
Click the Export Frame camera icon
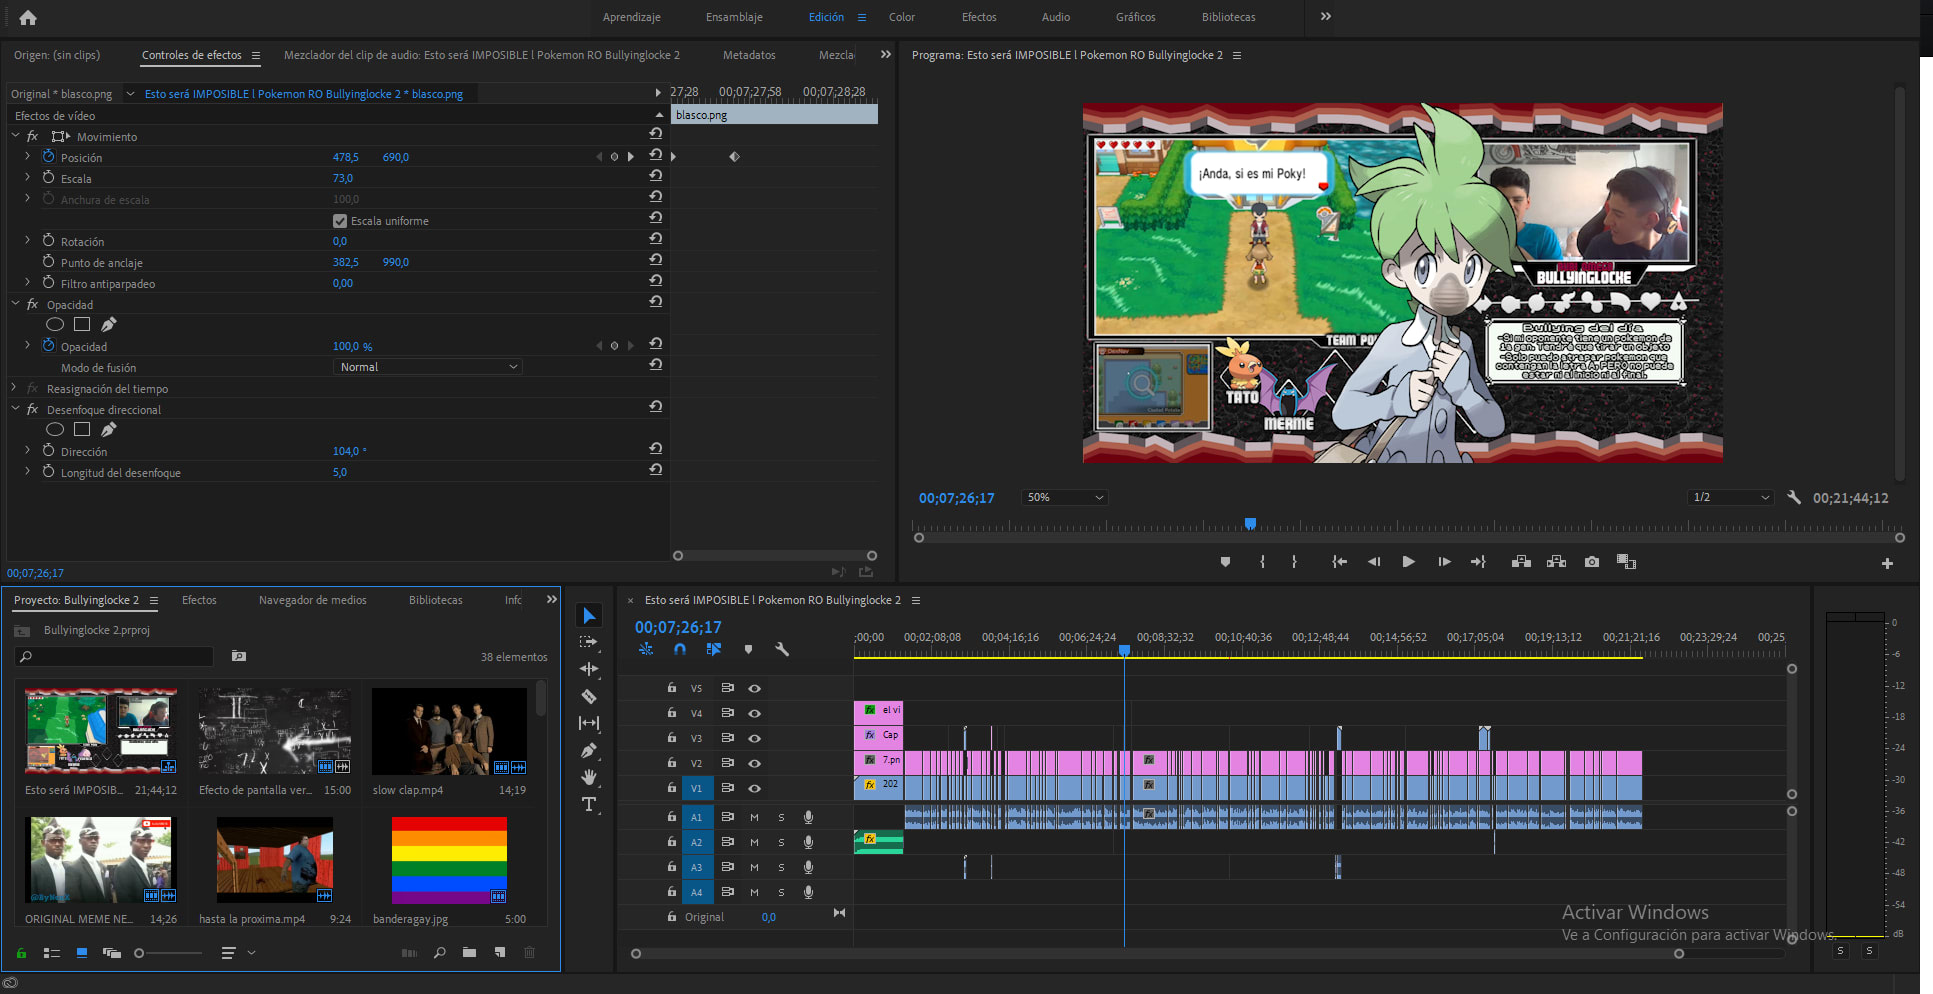(x=1591, y=562)
